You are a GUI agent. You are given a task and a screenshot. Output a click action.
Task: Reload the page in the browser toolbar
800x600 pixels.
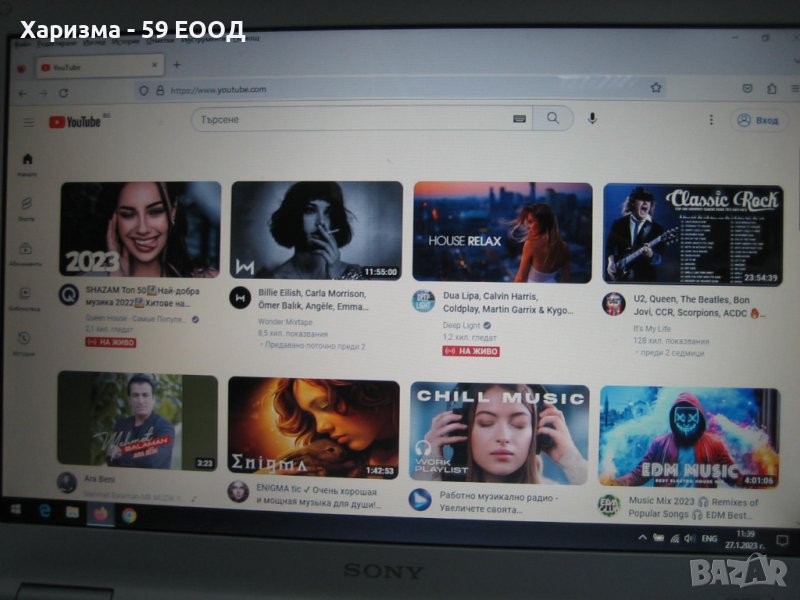tap(64, 92)
